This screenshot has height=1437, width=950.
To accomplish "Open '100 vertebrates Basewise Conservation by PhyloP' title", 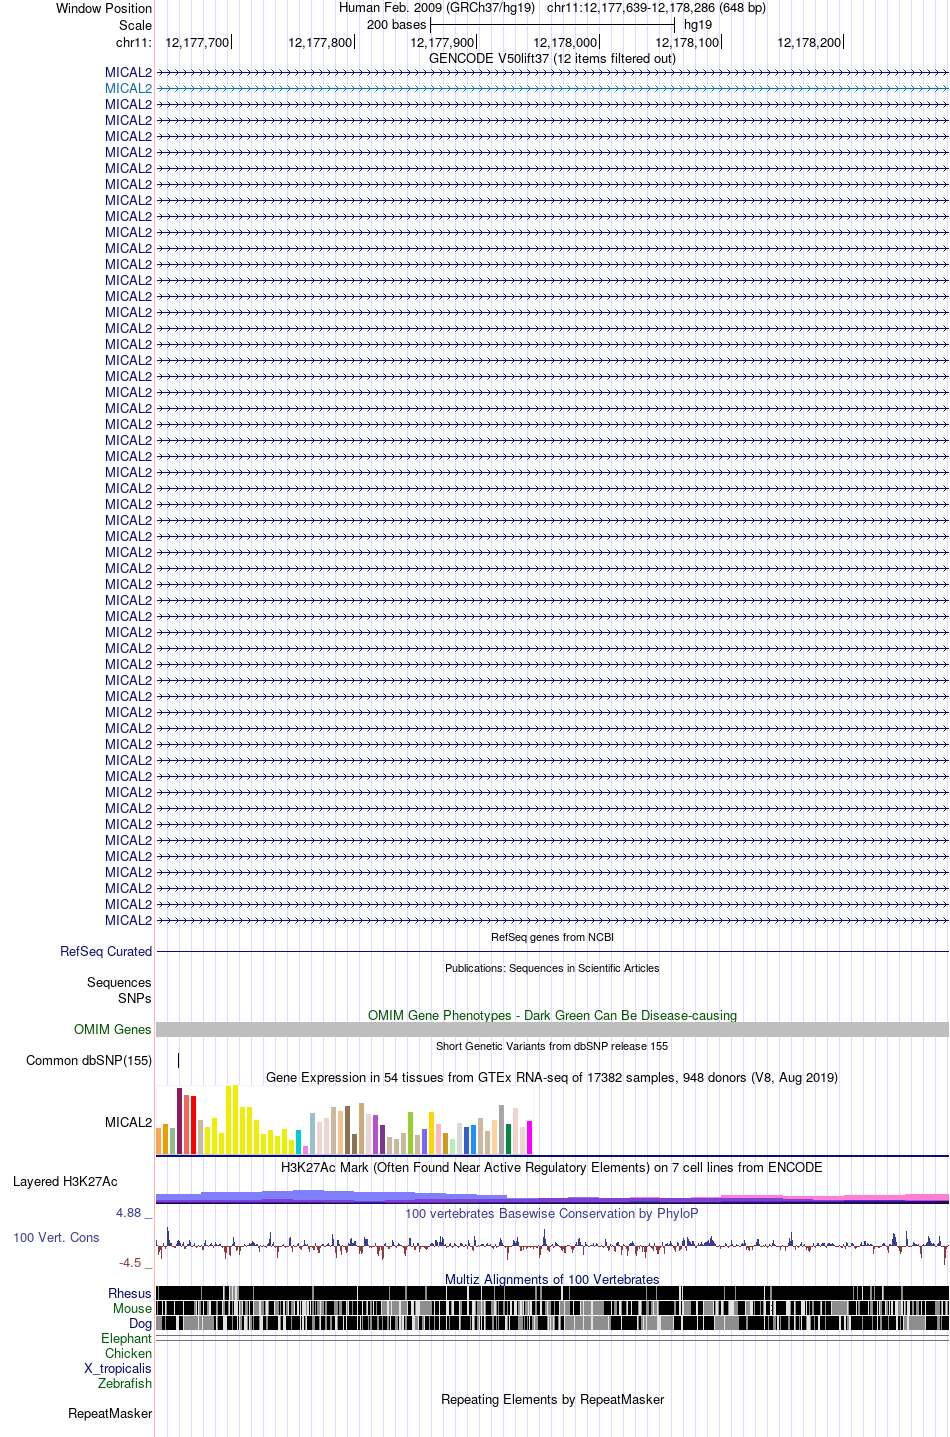I will (x=552, y=1213).
